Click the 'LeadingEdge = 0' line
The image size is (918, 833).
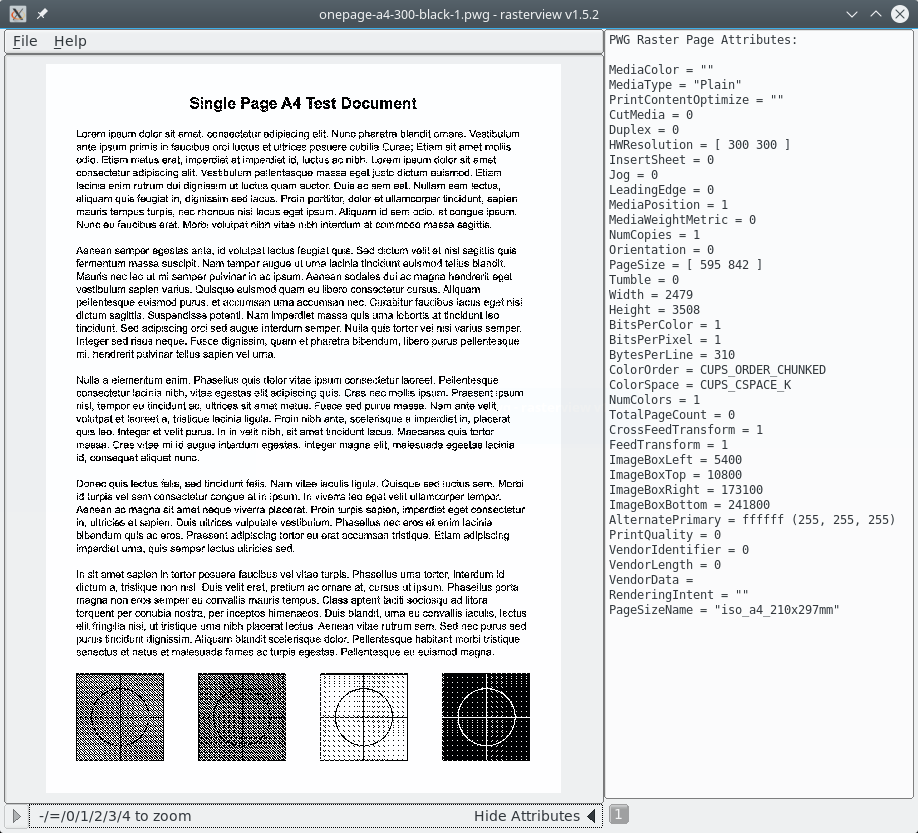click(662, 190)
